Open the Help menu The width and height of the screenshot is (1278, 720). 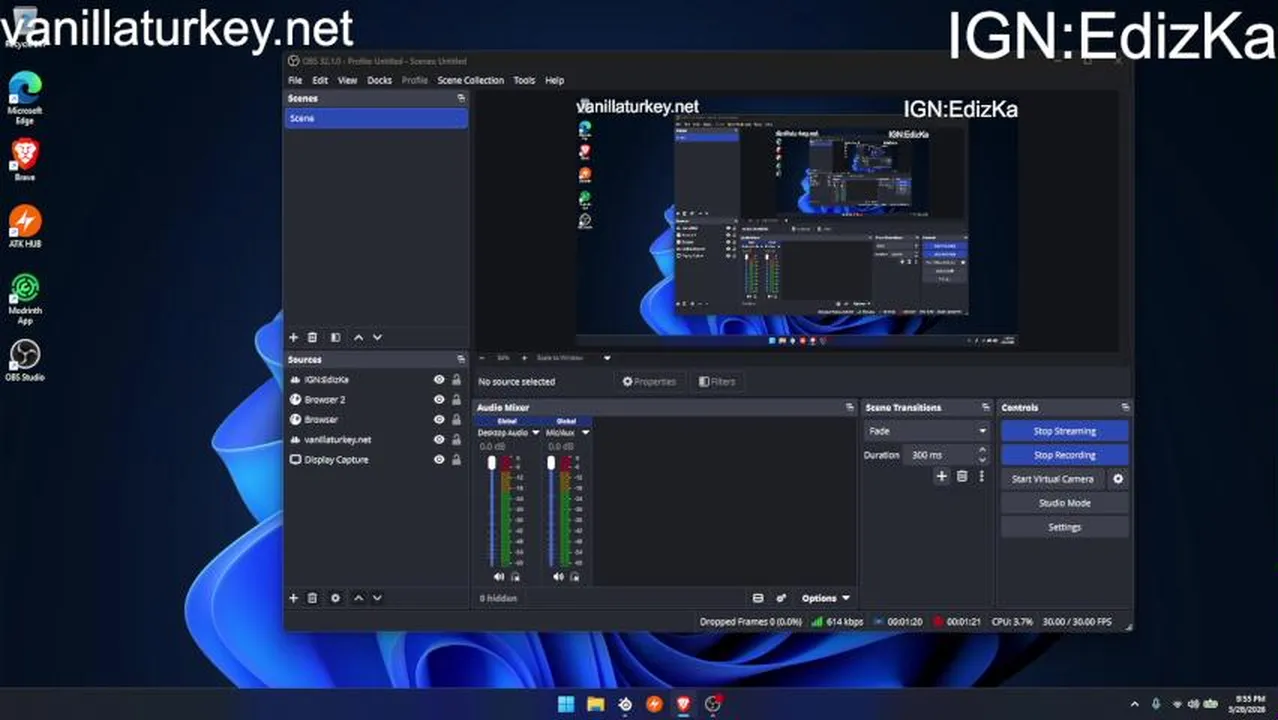click(554, 80)
